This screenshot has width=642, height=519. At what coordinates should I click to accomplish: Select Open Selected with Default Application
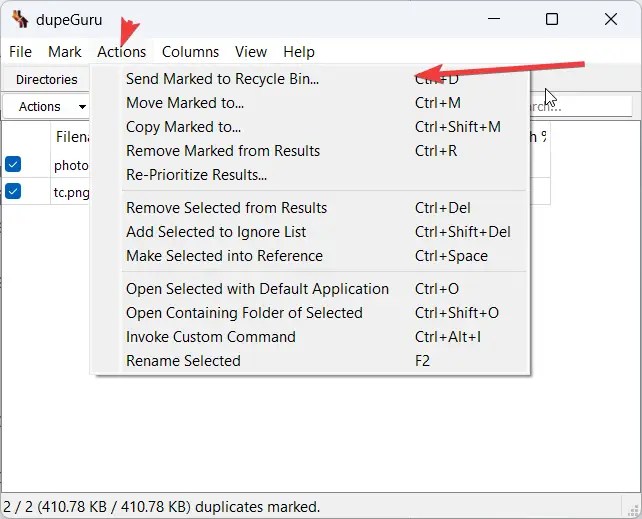coord(310,289)
